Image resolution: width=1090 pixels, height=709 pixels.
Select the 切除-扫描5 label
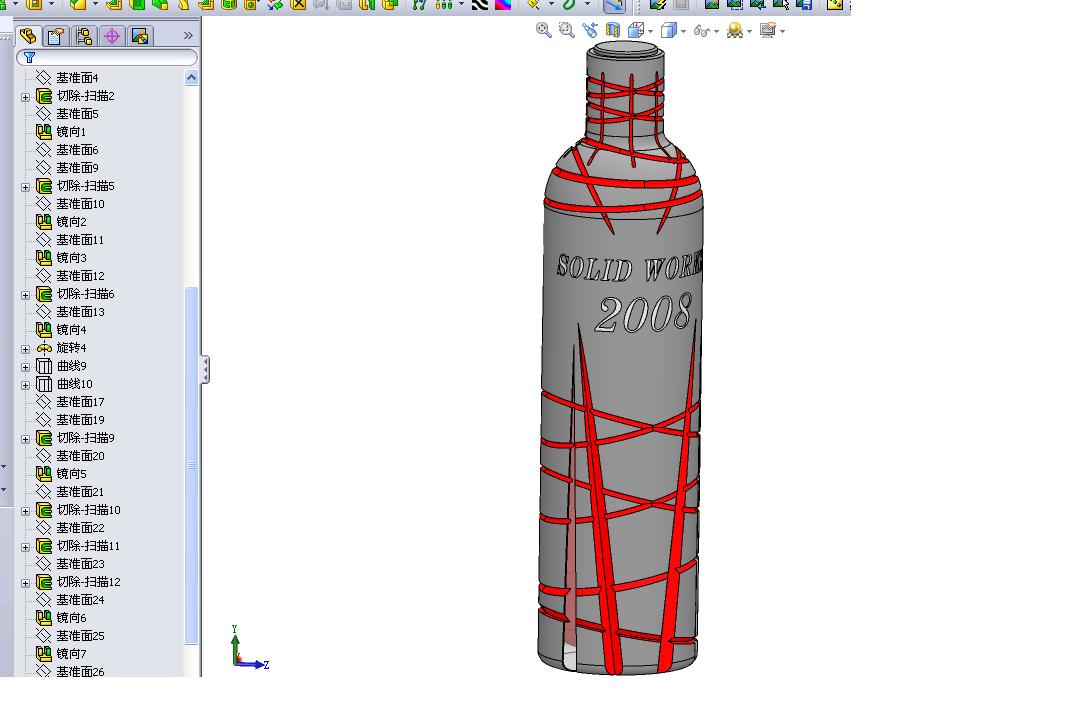click(x=86, y=186)
